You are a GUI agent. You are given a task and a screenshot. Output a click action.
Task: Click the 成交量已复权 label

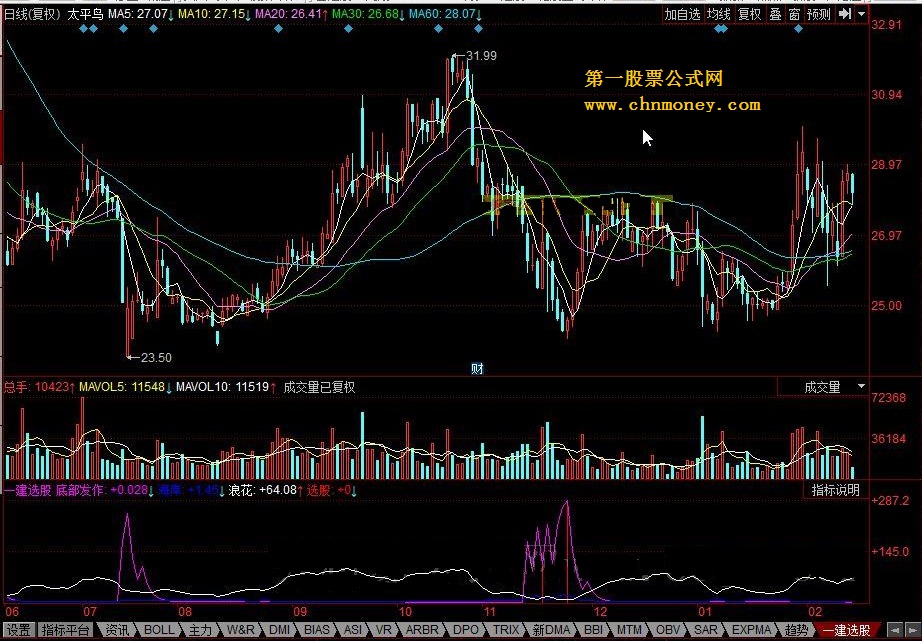point(319,387)
